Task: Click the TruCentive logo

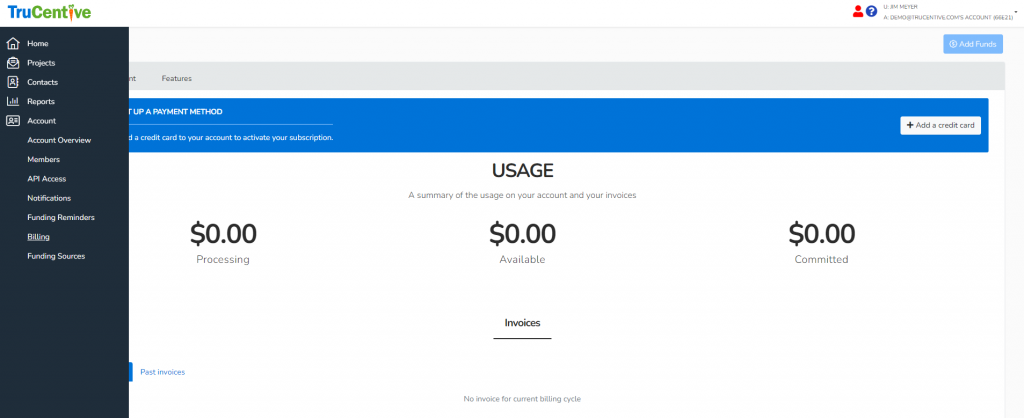Action: pyautogui.click(x=49, y=12)
